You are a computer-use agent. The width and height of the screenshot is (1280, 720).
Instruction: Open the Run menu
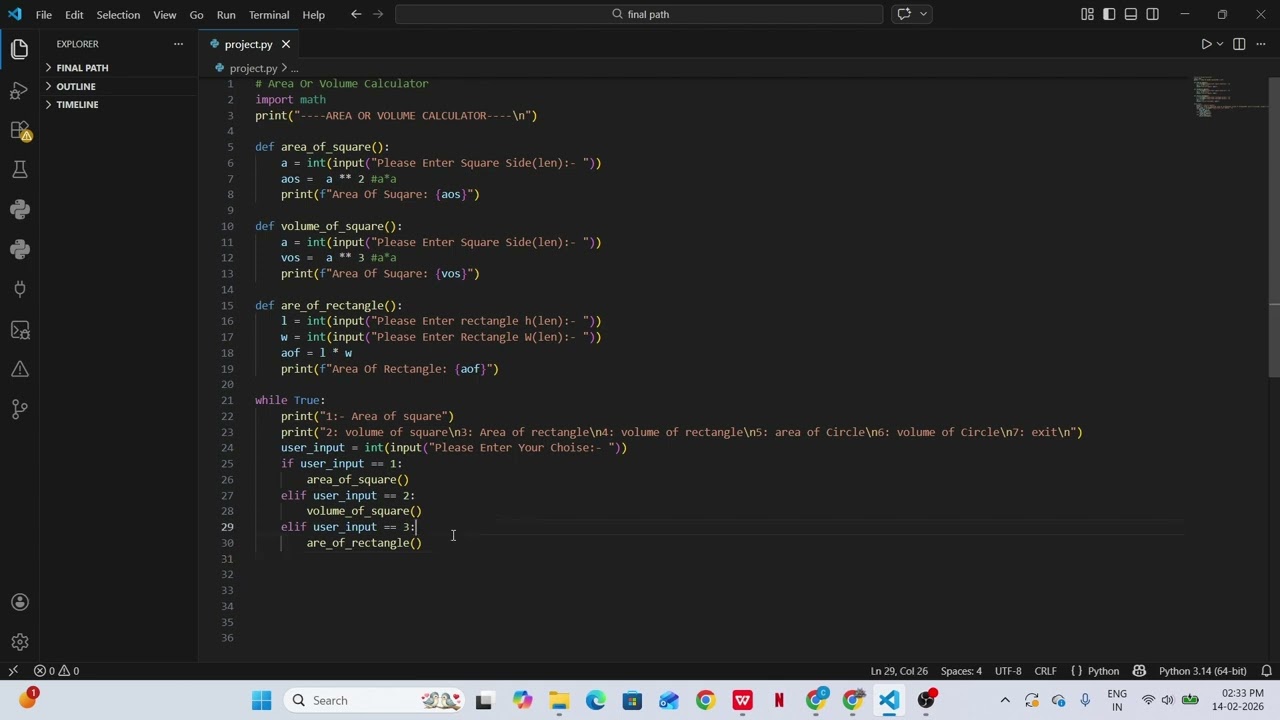pyautogui.click(x=226, y=15)
